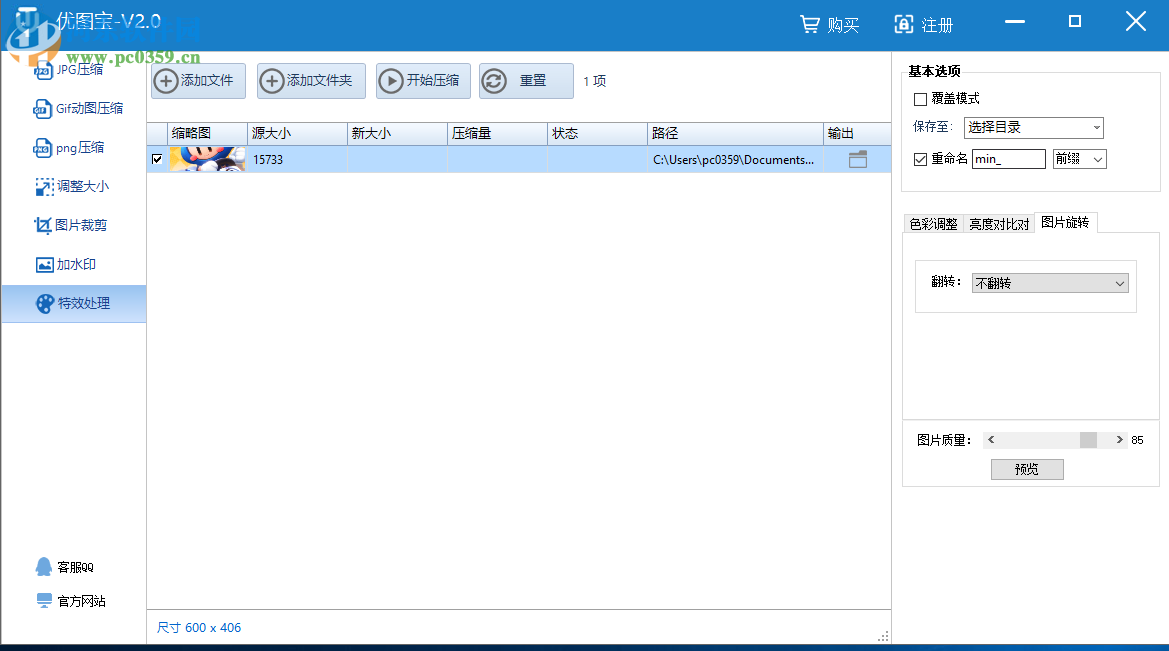Increase quality with right slider arrow

[1119, 440]
